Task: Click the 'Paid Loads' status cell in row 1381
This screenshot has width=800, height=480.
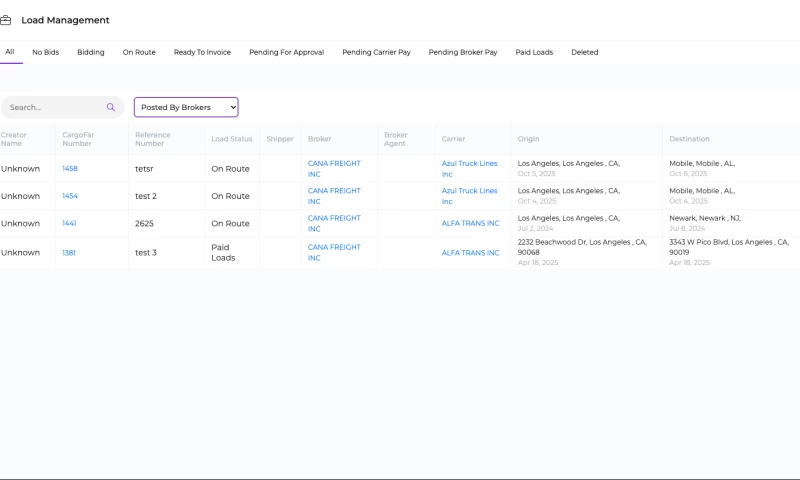Action: tap(223, 252)
